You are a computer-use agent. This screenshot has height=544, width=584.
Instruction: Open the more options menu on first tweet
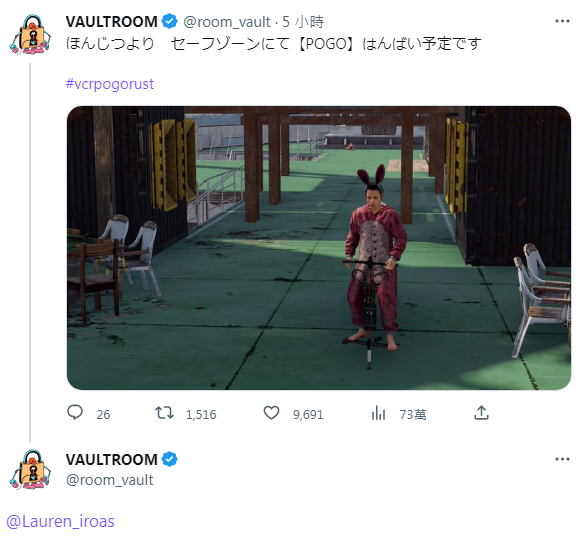[562, 21]
